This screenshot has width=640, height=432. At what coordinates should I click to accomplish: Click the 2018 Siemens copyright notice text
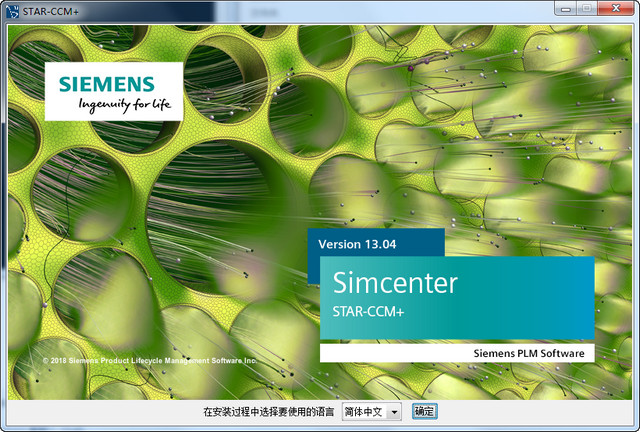(x=150, y=361)
